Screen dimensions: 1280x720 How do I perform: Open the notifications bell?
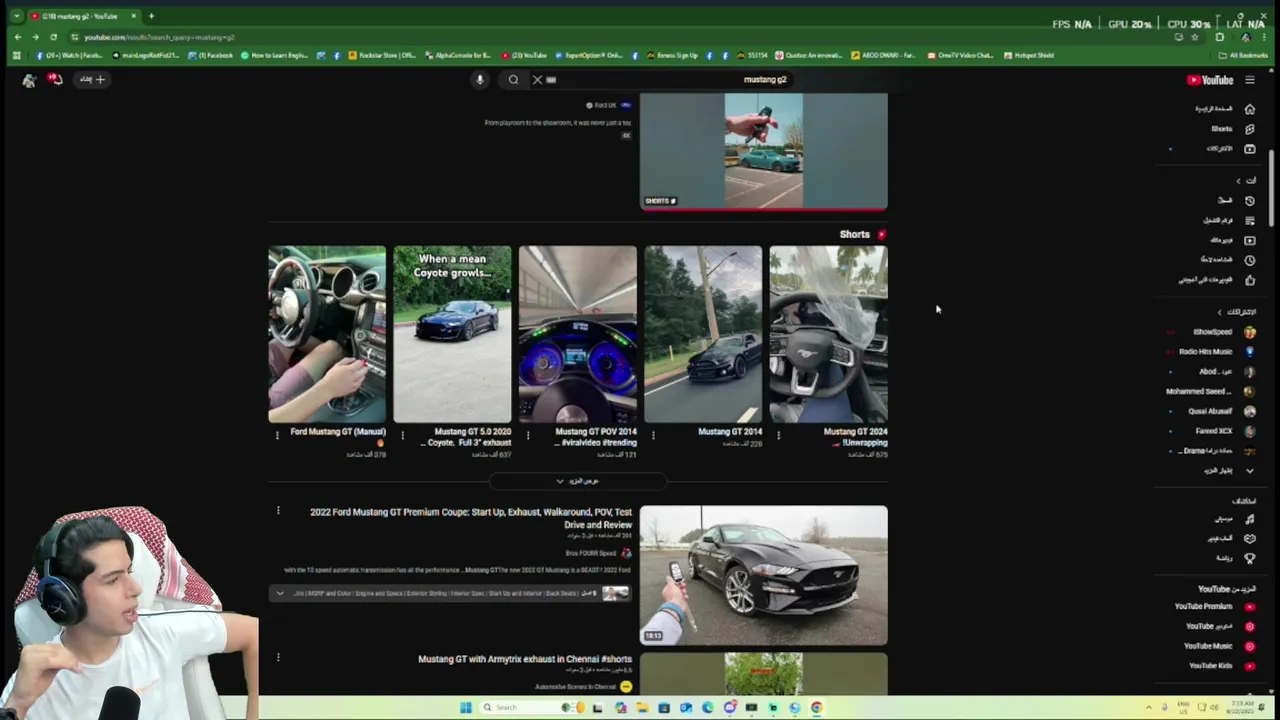coord(55,79)
